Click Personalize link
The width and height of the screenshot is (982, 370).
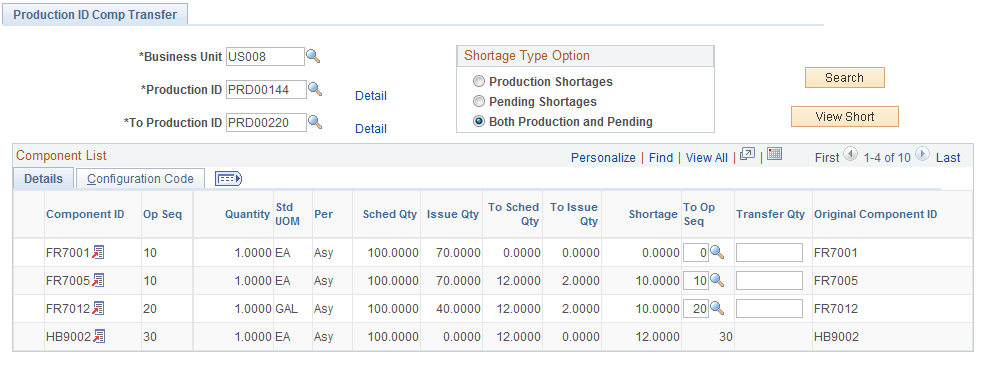coord(603,158)
